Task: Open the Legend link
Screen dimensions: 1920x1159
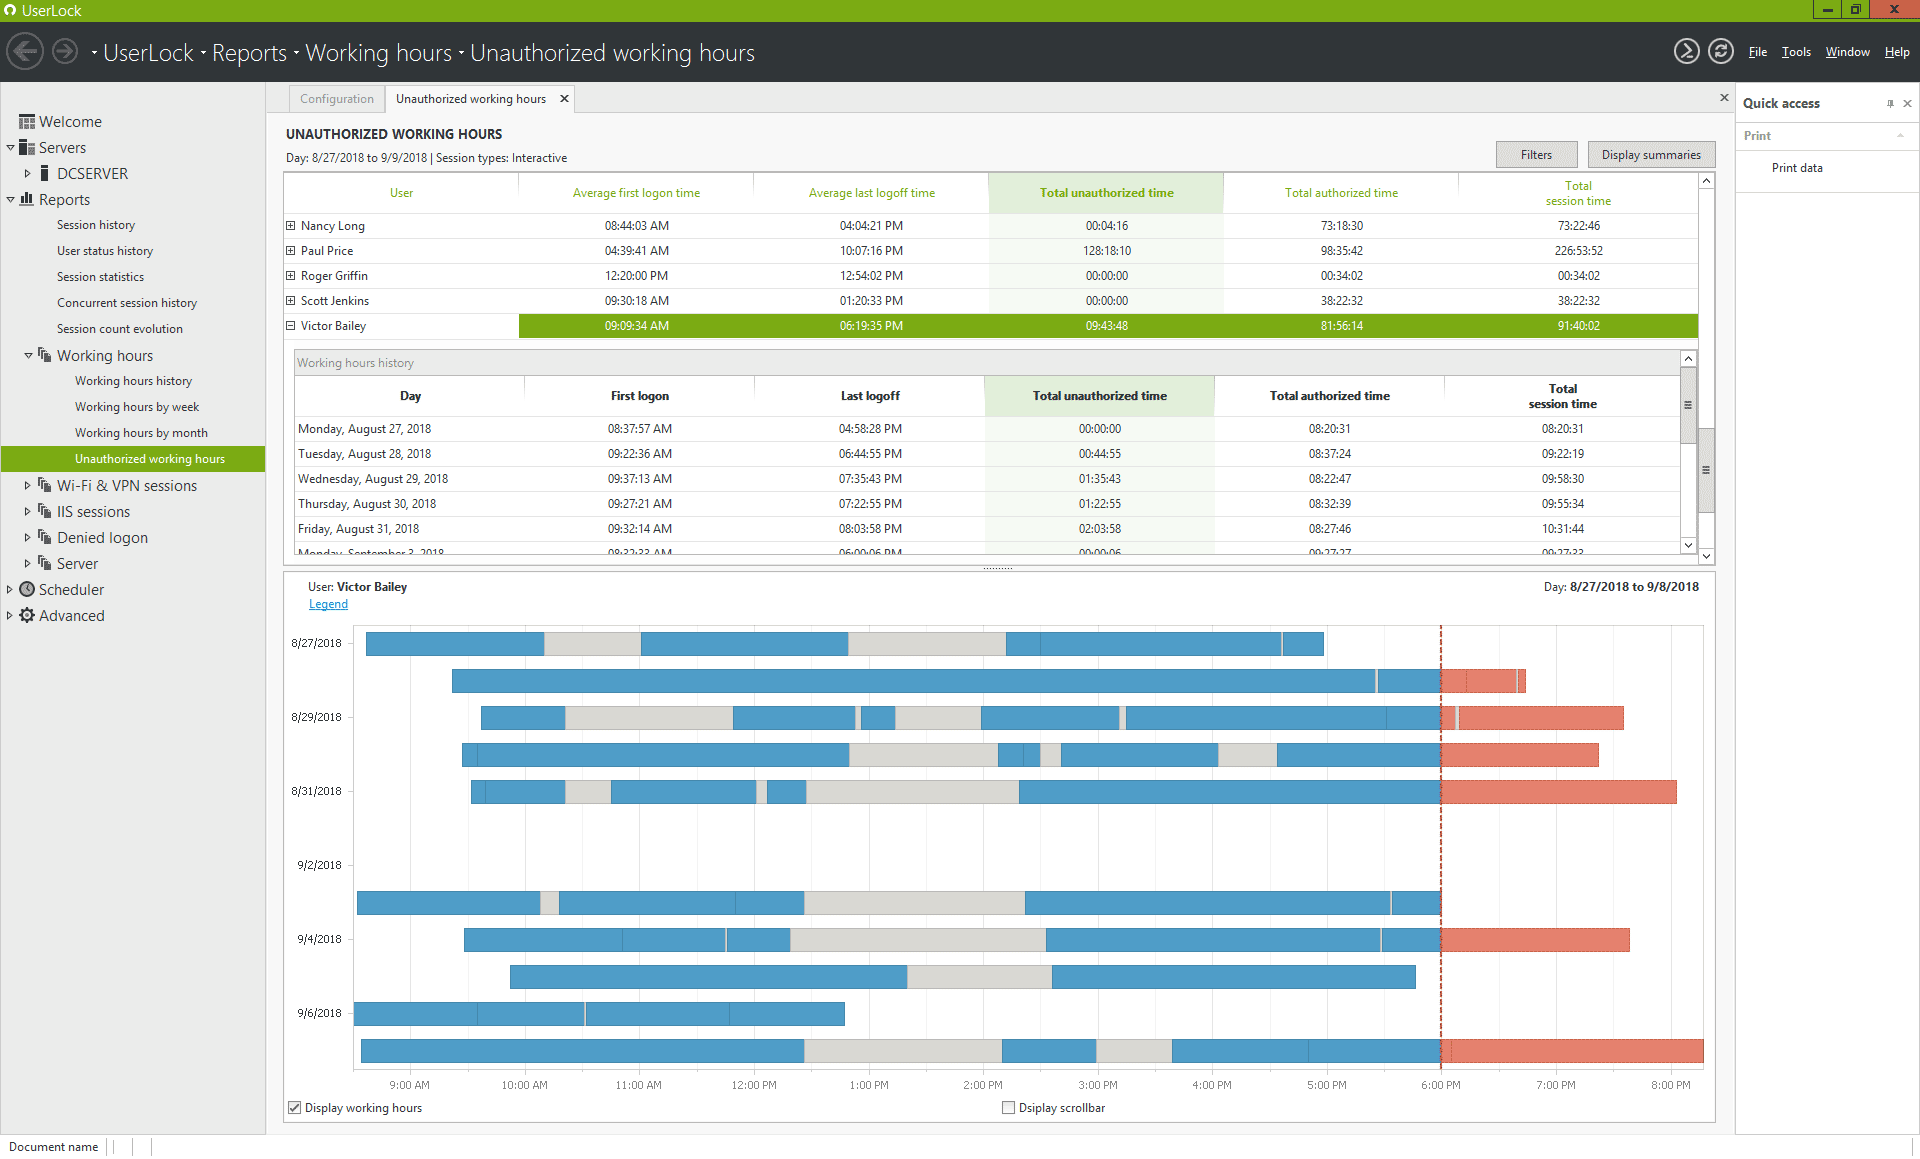Action: (x=328, y=604)
